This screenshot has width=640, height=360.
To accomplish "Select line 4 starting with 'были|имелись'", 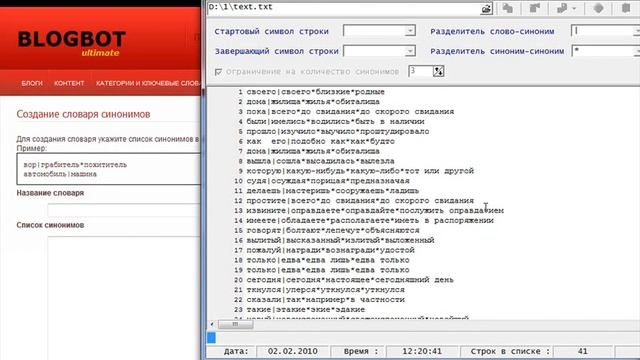I will click(335, 122).
